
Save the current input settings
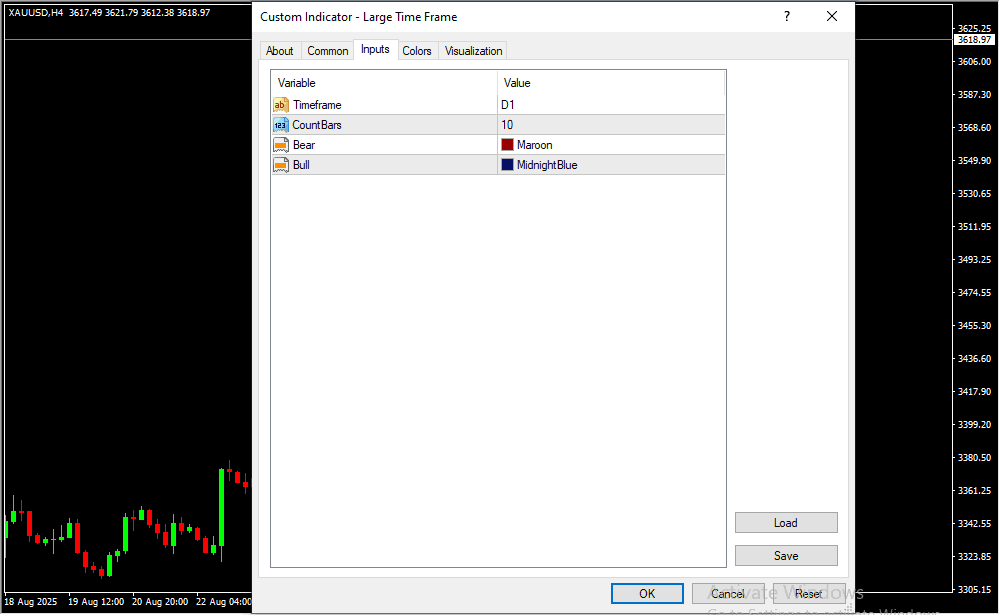(786, 556)
